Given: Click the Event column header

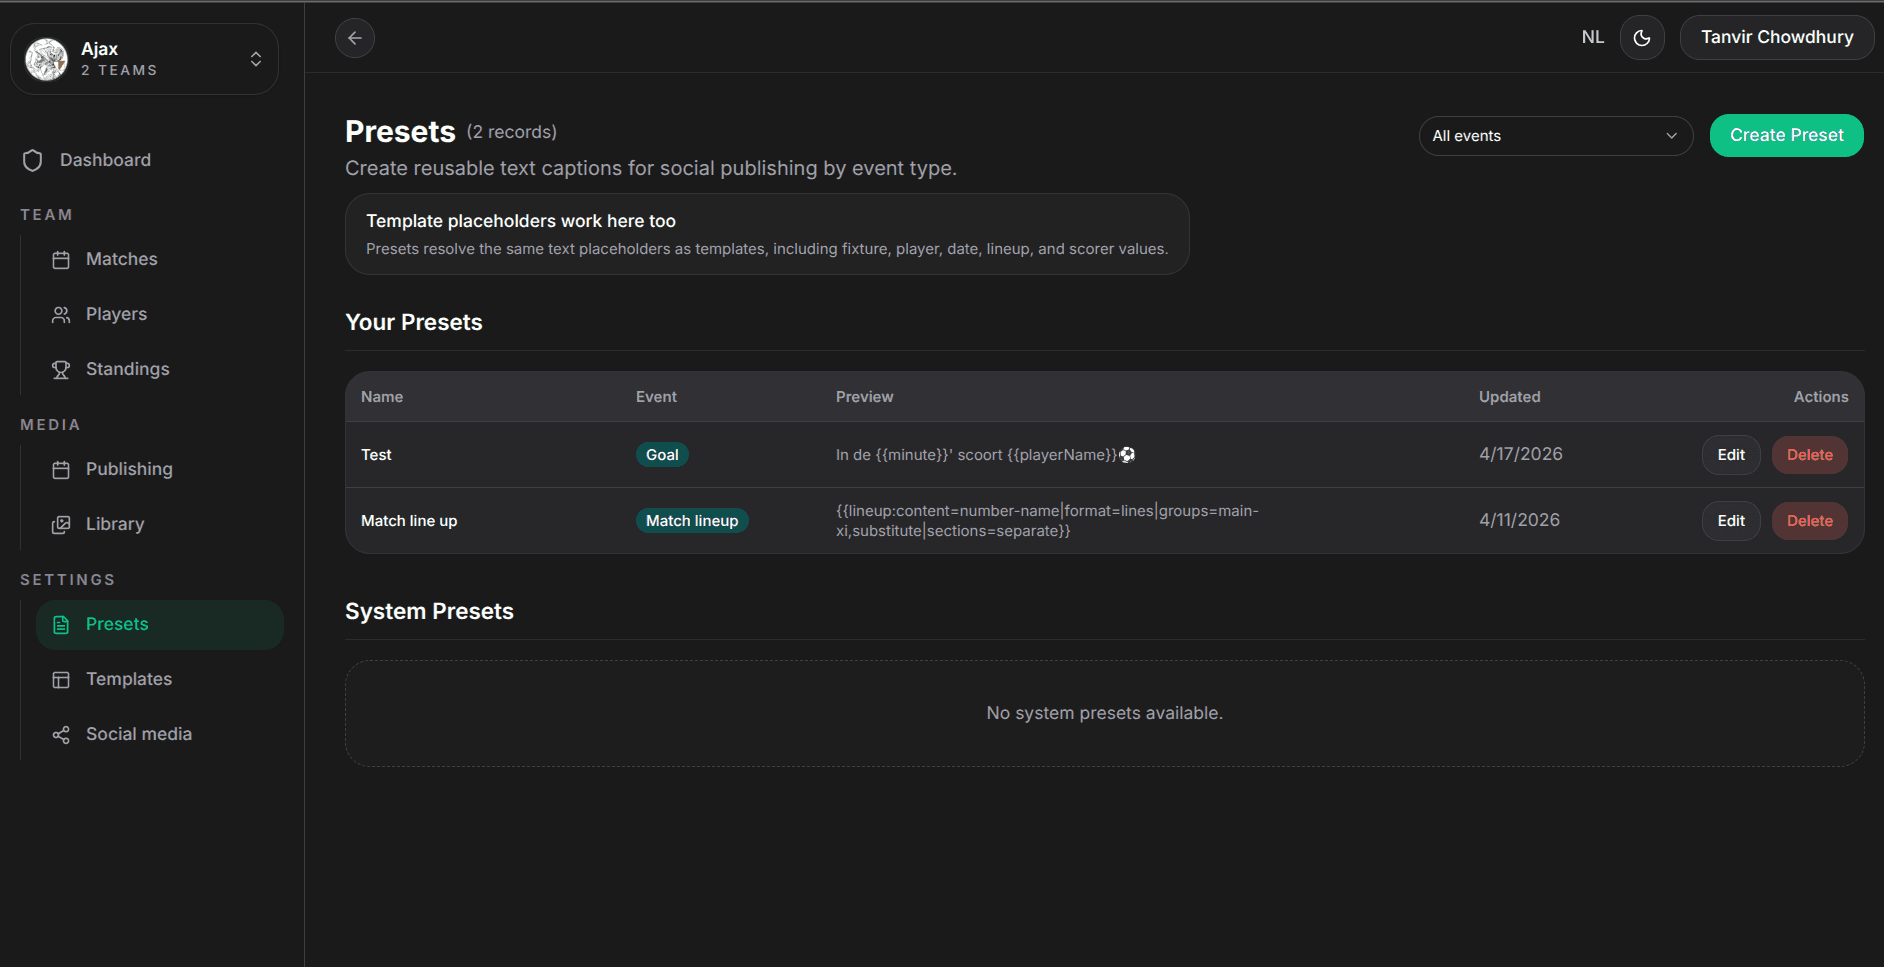Looking at the screenshot, I should (x=656, y=397).
